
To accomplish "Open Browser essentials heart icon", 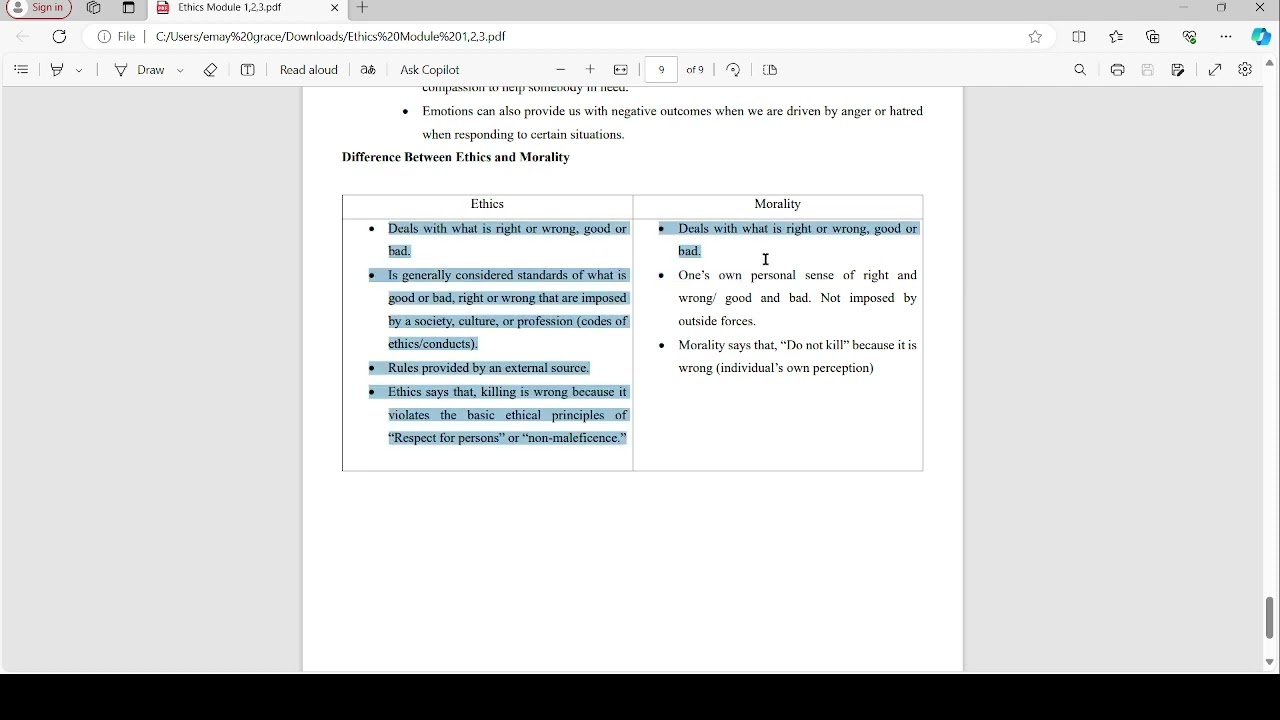I will 1190,37.
